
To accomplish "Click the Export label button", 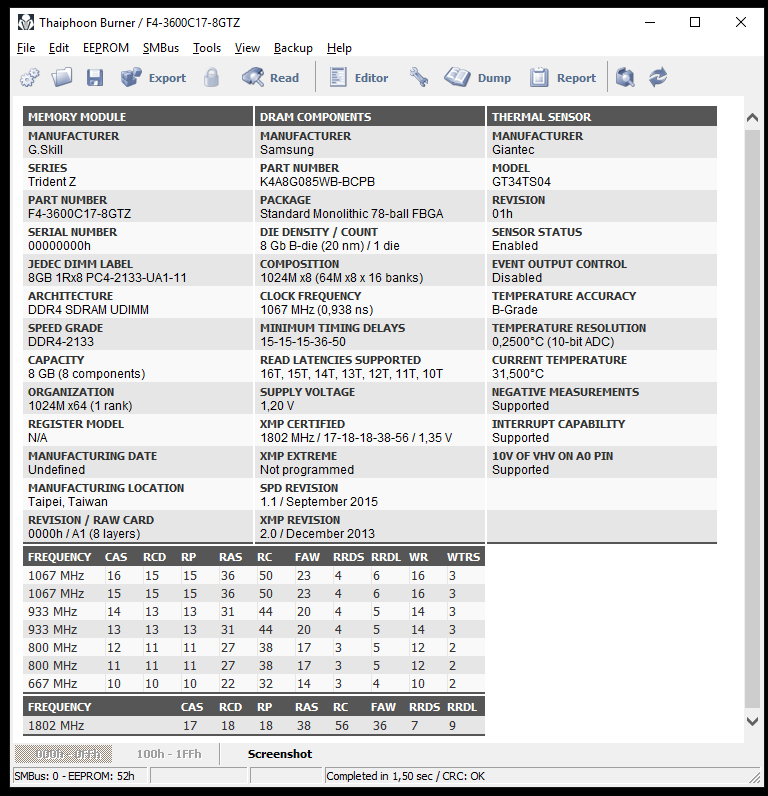I will click(x=167, y=78).
